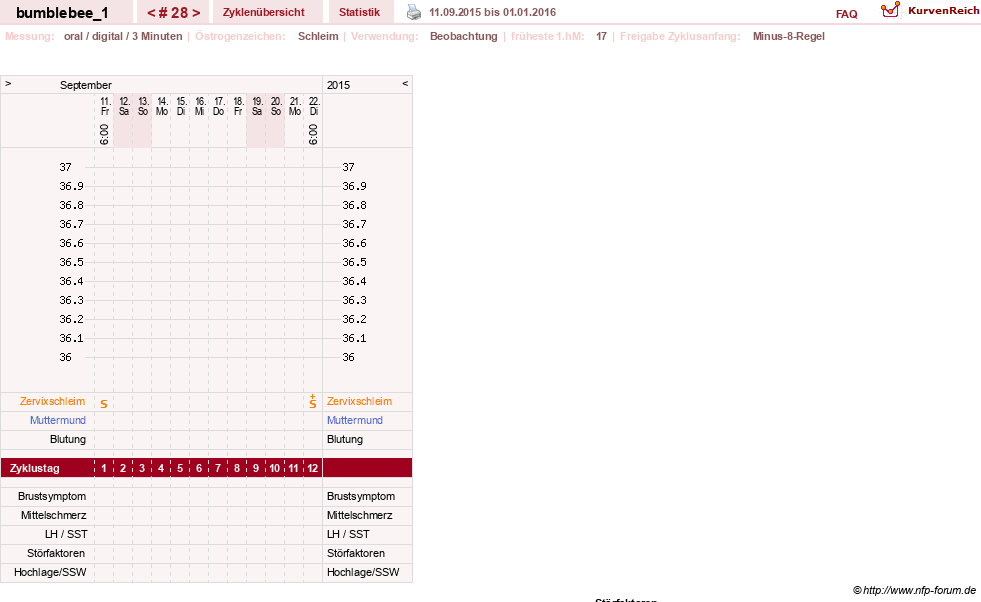Open the Zyklenübersicht tab
981x602 pixels.
pyautogui.click(x=263, y=12)
